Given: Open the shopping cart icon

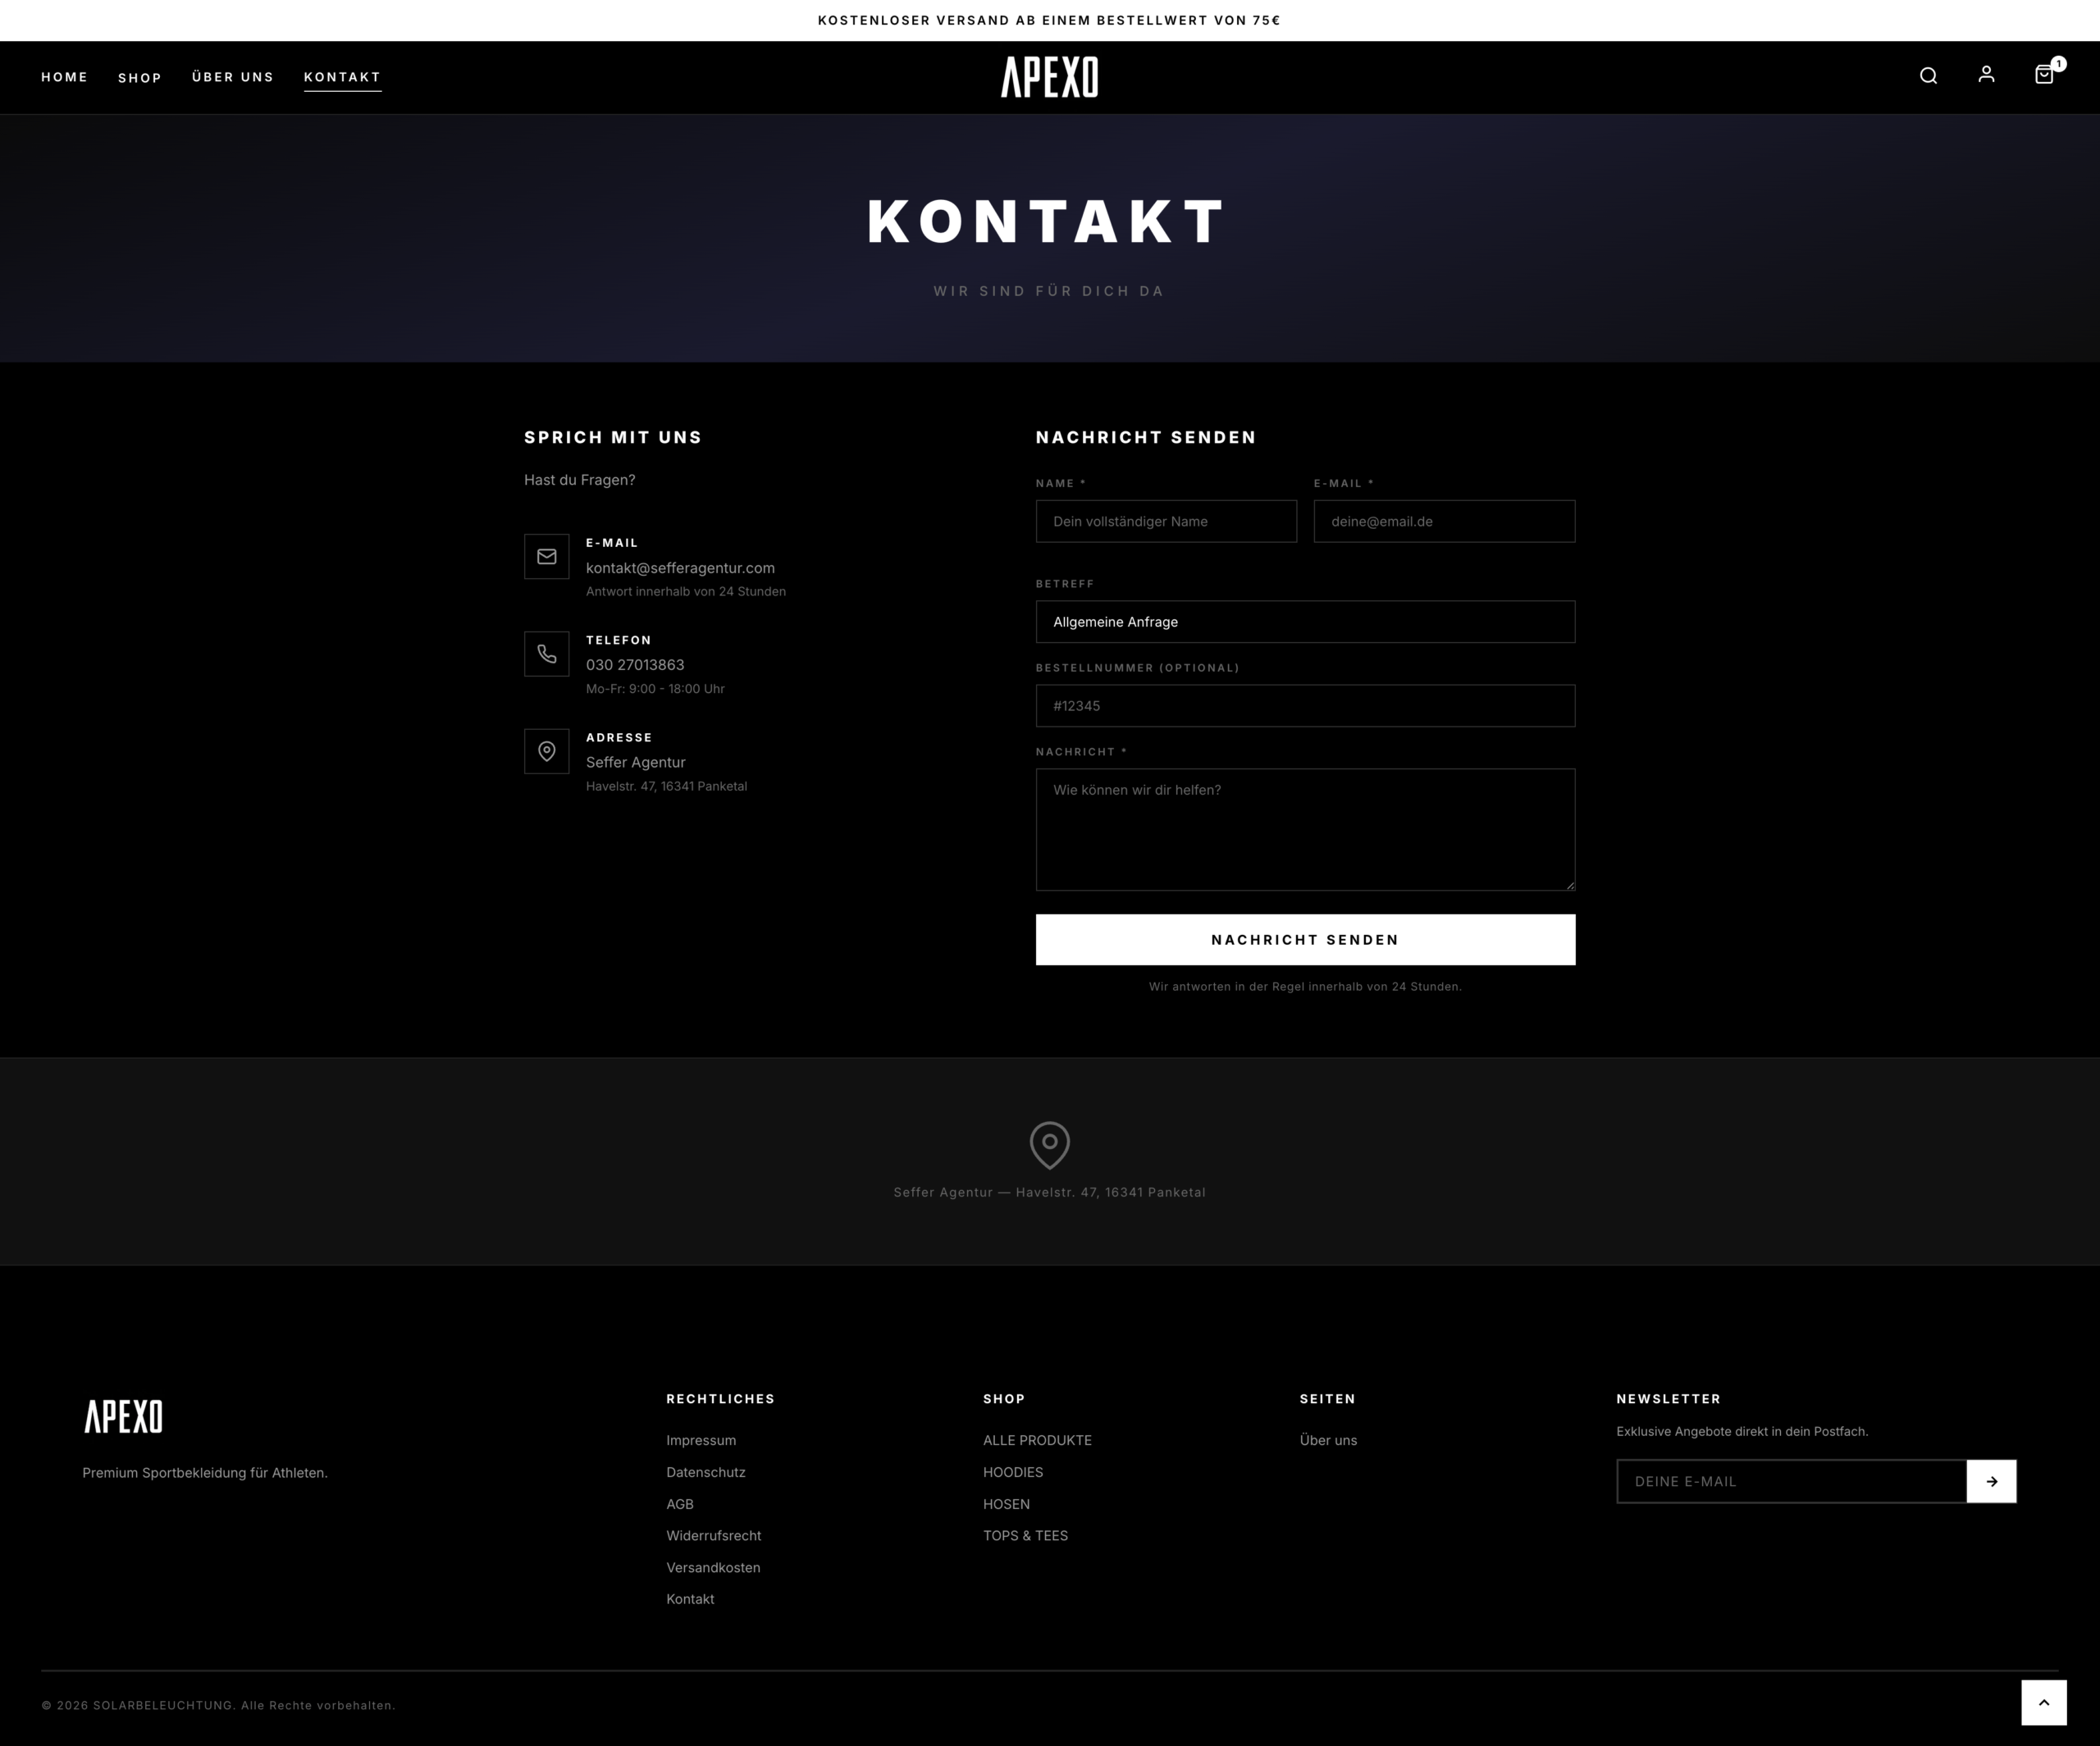Looking at the screenshot, I should [2045, 74].
